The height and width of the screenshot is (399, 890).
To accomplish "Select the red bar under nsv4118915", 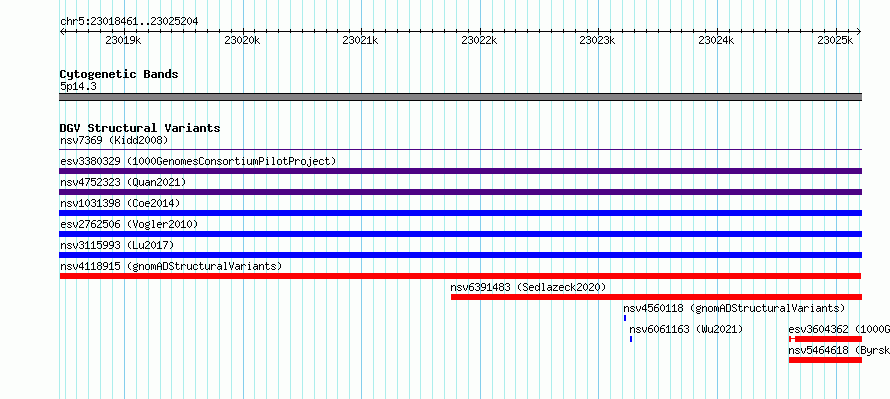I will pos(461,276).
